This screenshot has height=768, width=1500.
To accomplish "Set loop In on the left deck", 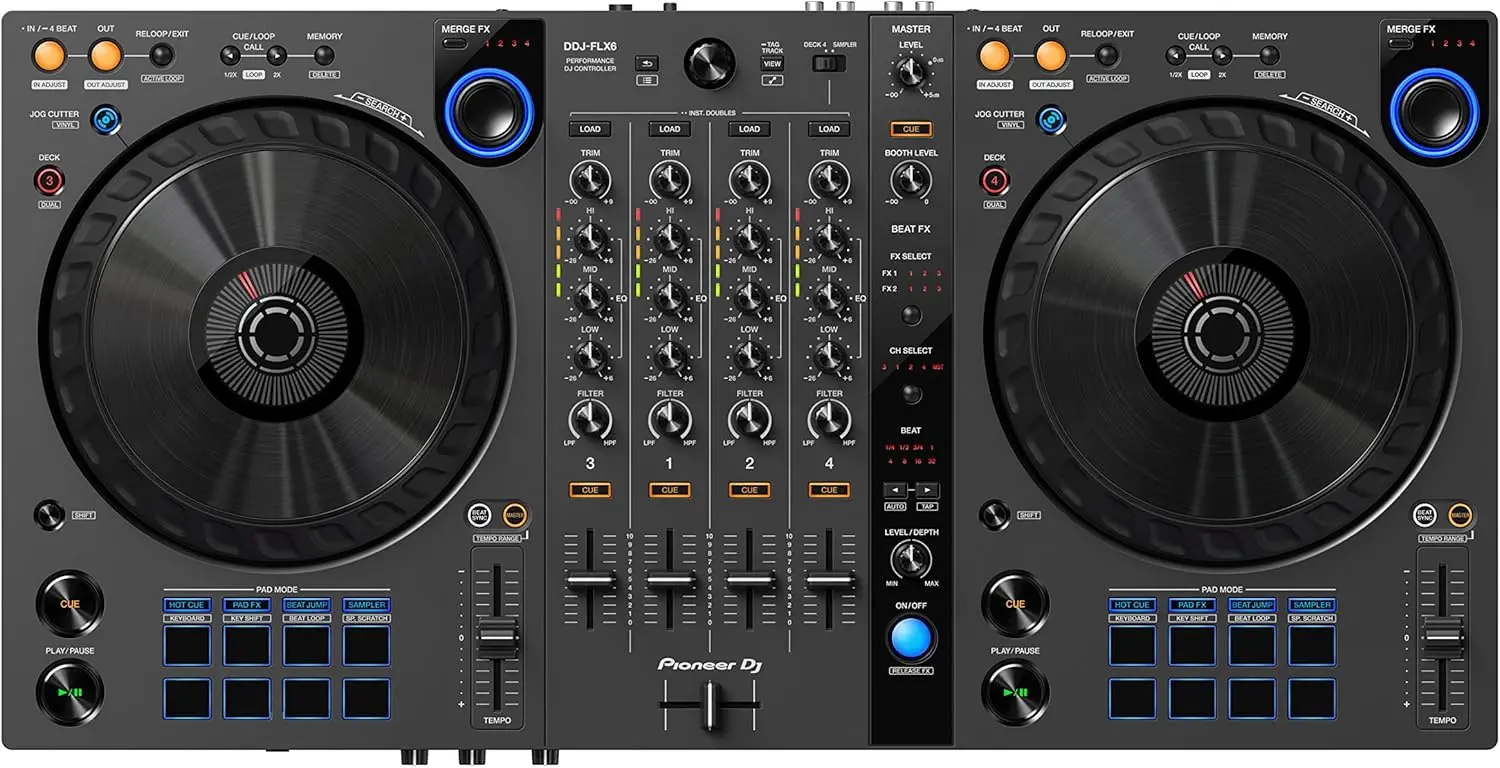I will [x=47, y=56].
